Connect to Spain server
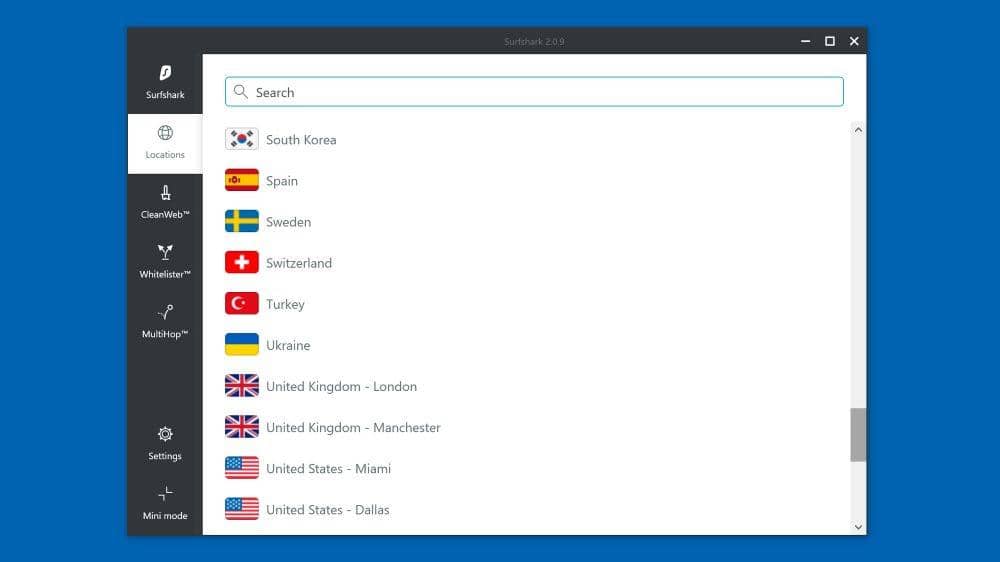The image size is (1000, 562). (282, 181)
